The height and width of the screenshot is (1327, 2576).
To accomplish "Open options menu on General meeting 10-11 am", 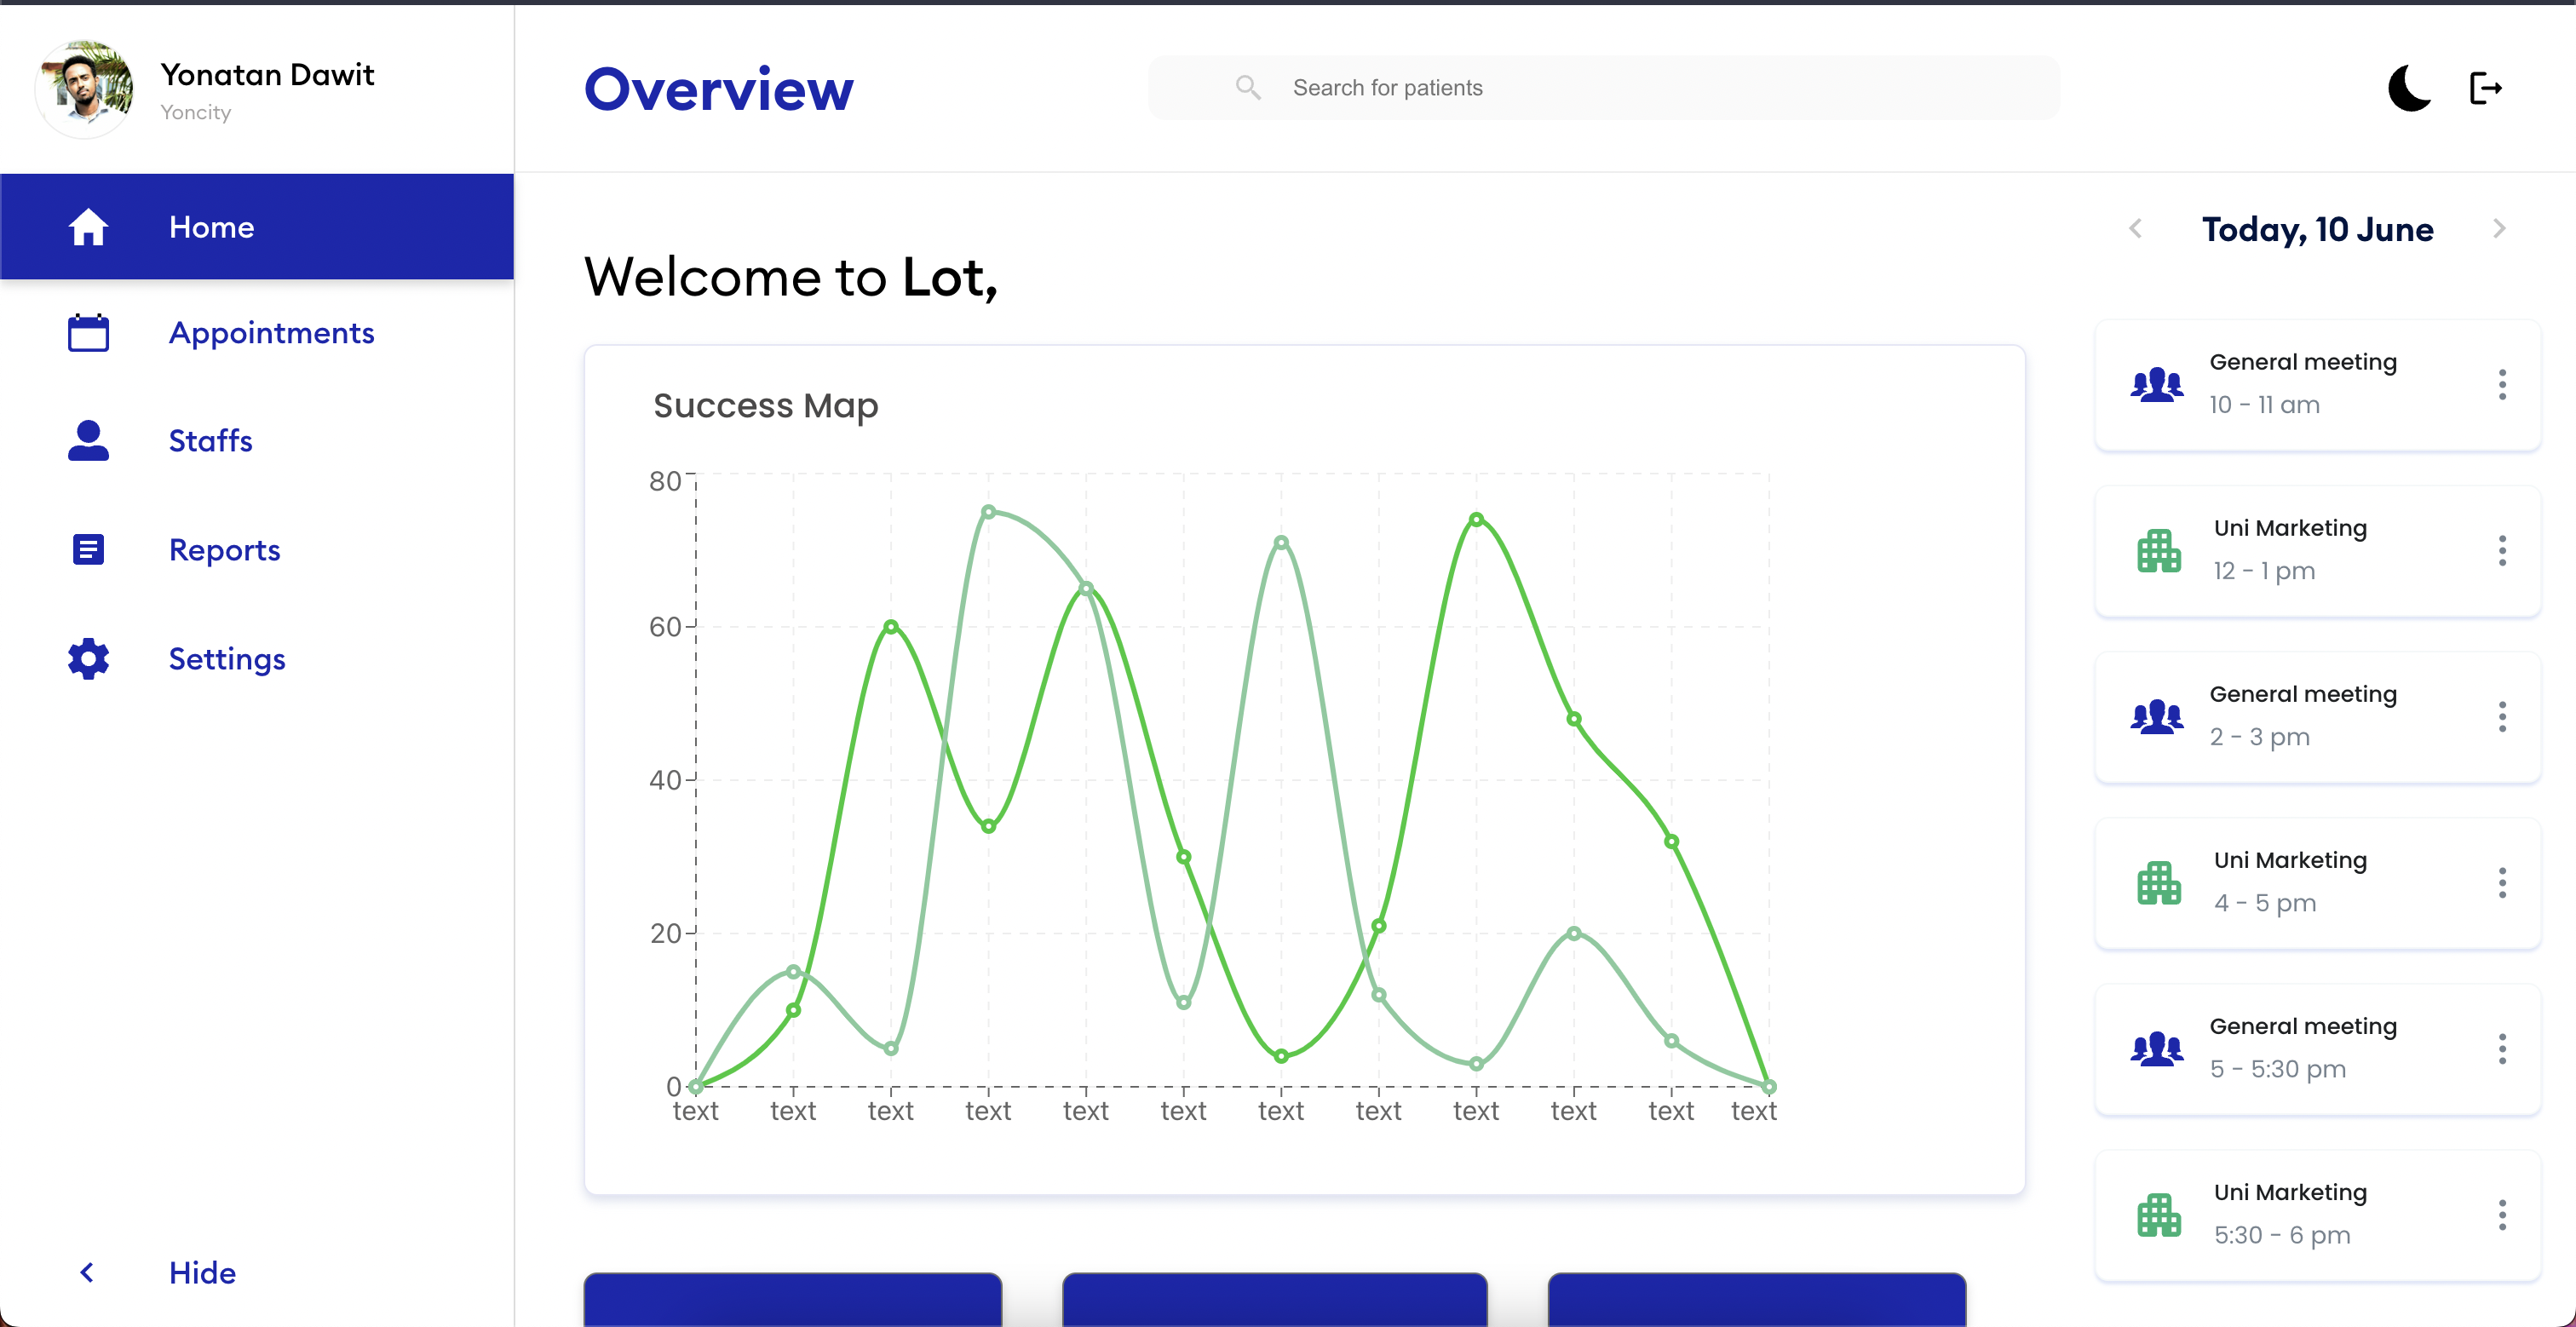I will [2503, 384].
